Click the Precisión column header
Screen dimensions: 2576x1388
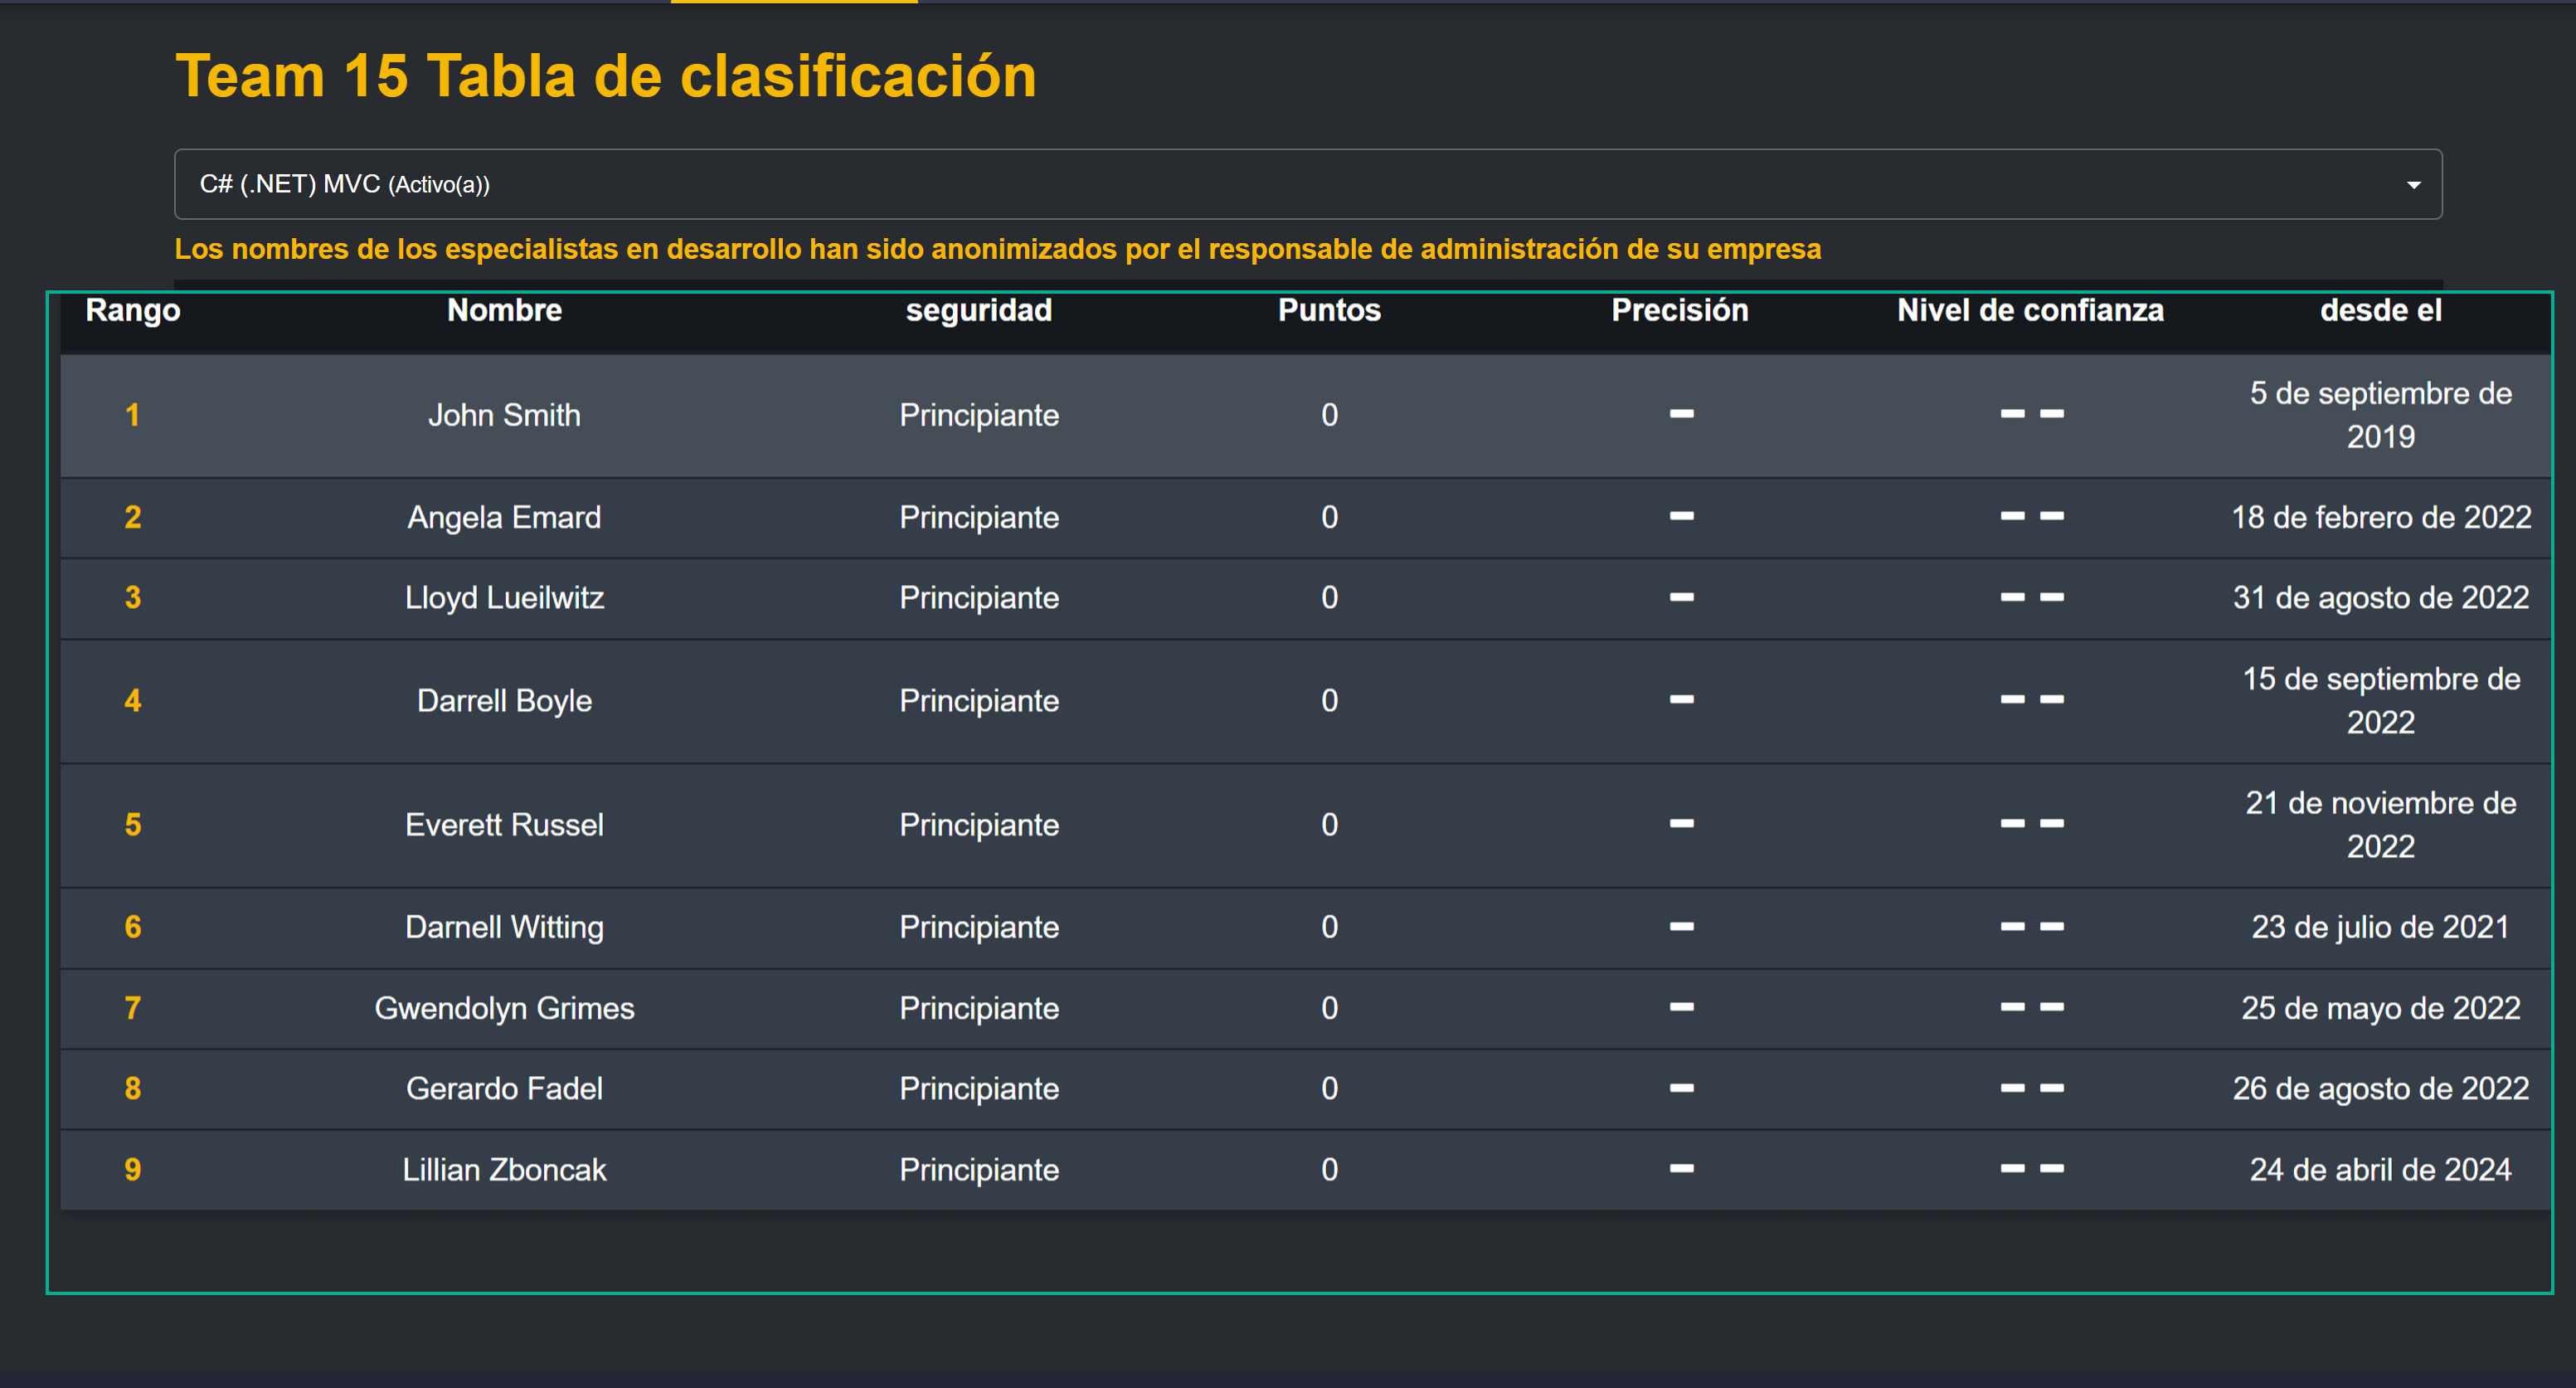(1679, 310)
